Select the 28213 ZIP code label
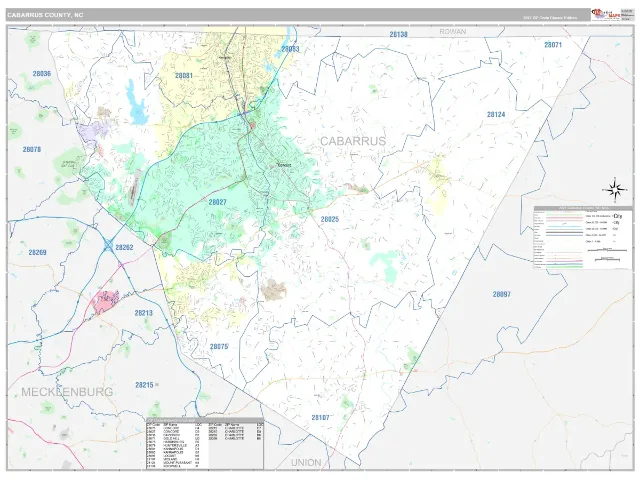Image resolution: width=640 pixels, height=480 pixels. coord(144,313)
